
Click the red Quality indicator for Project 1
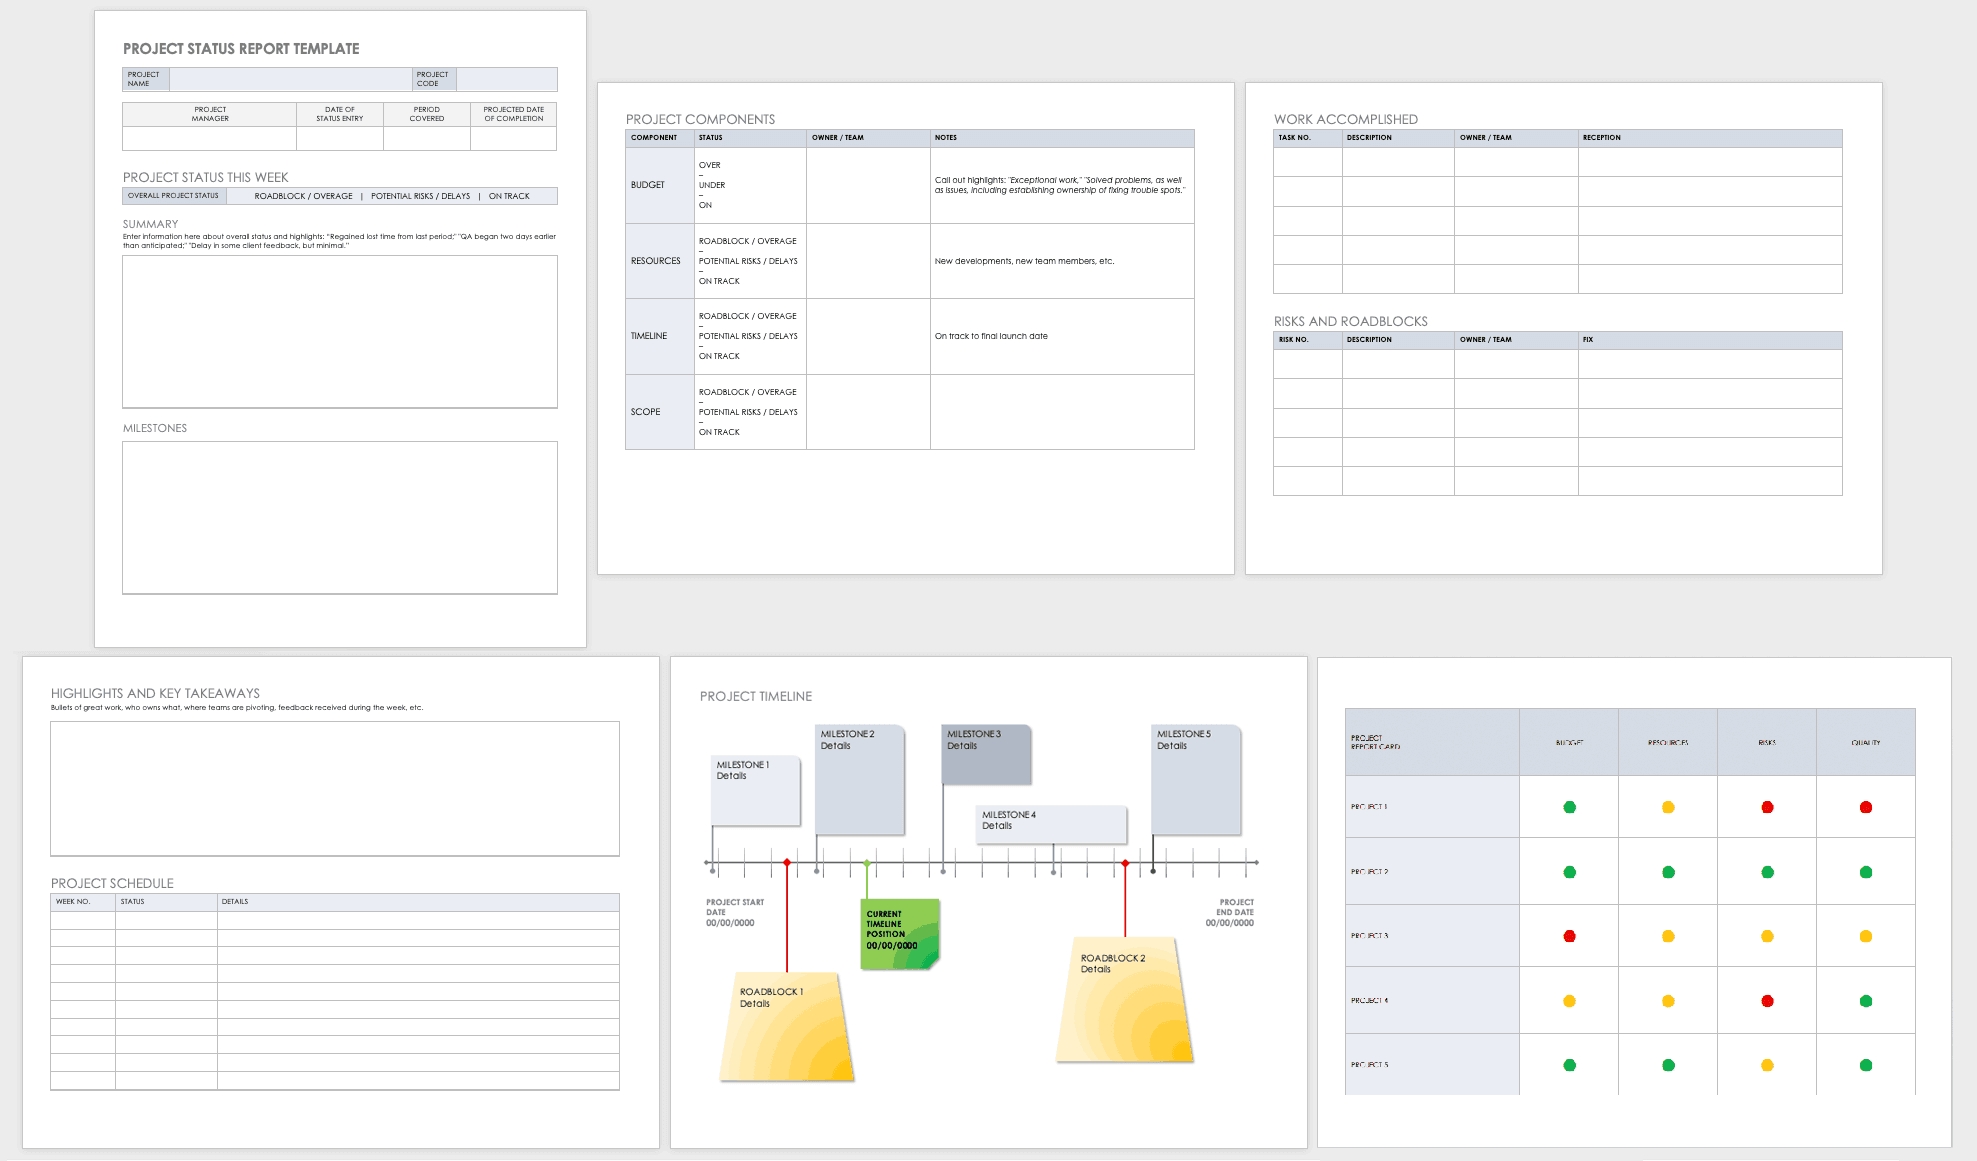click(1864, 806)
